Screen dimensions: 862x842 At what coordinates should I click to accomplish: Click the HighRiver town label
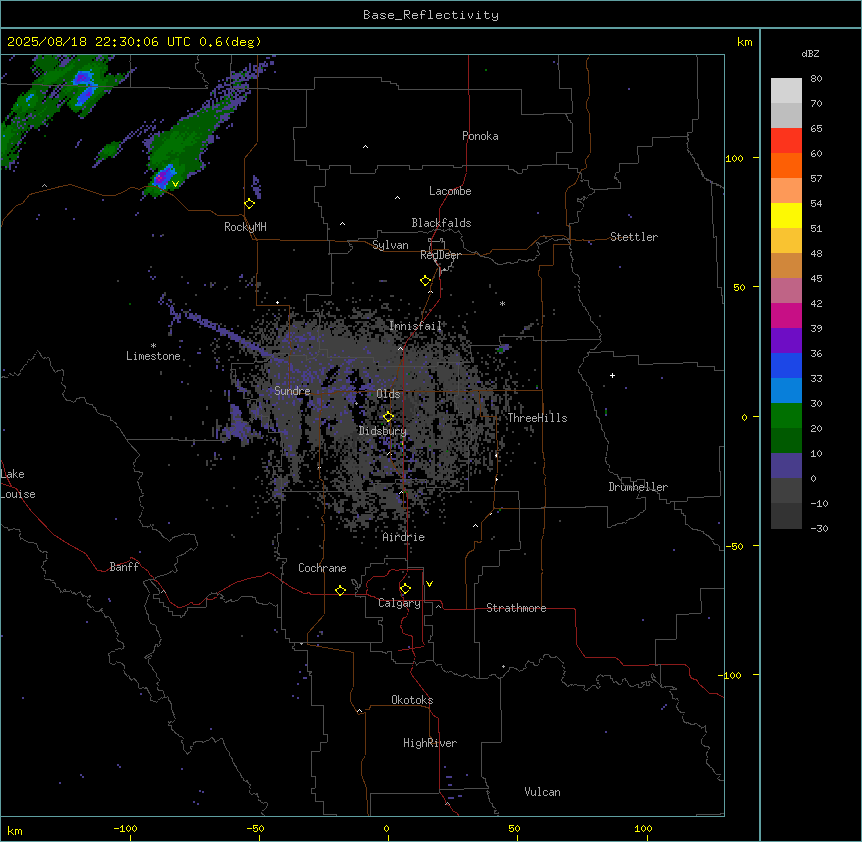coord(430,743)
